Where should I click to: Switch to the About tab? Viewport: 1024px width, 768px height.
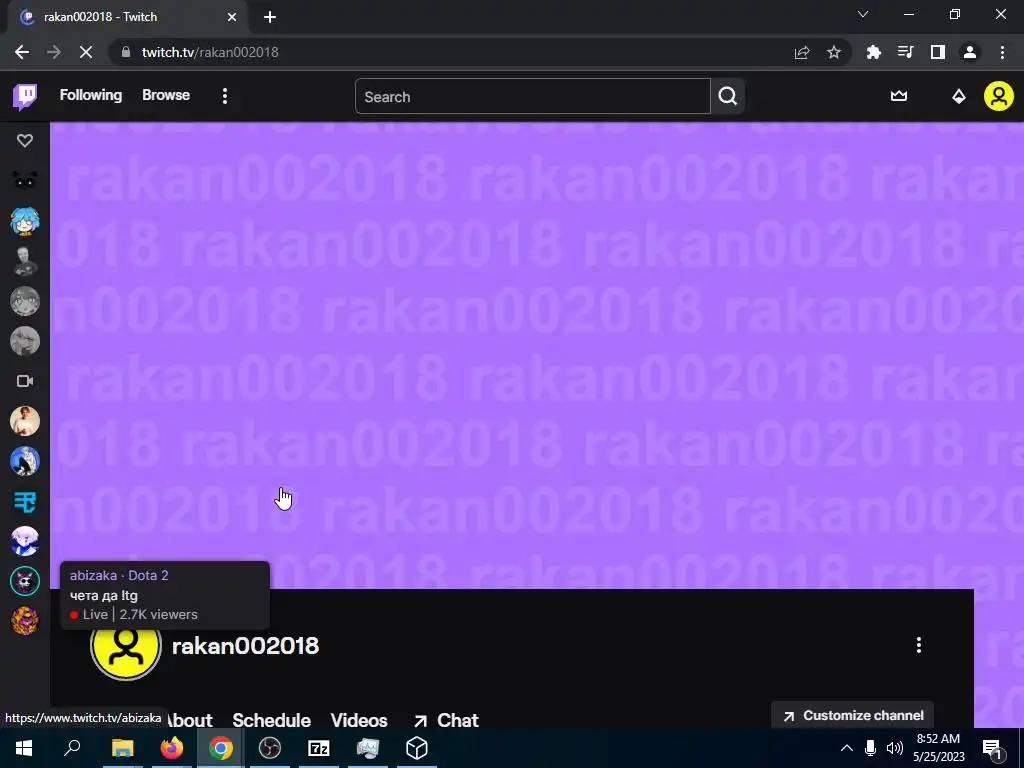(x=189, y=720)
